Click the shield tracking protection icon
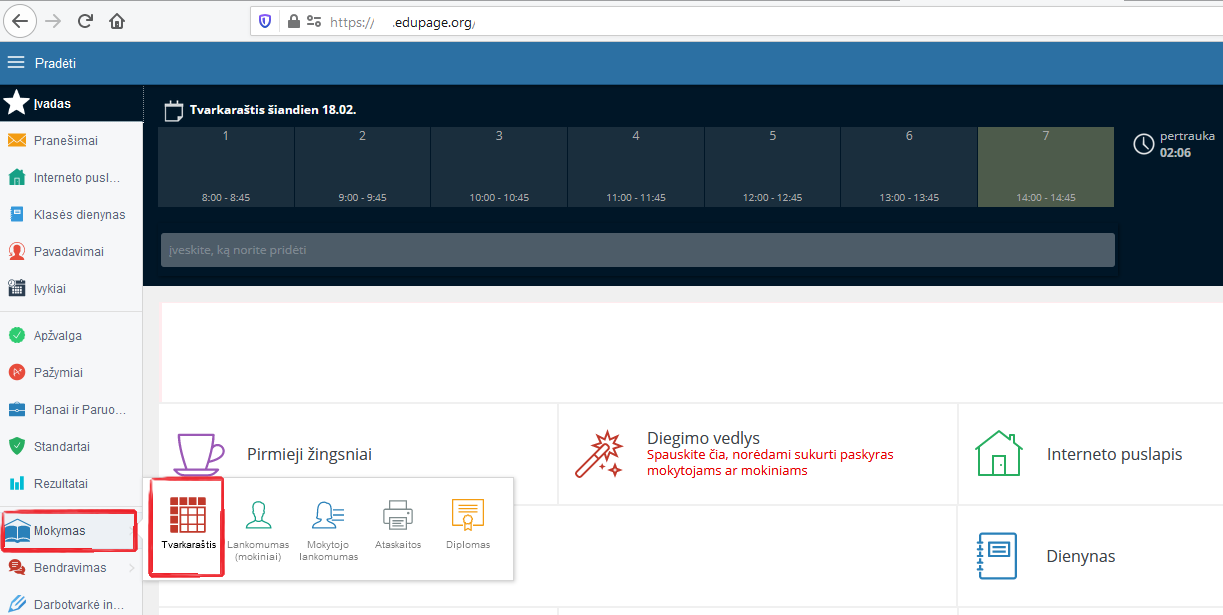The height and width of the screenshot is (615, 1223). click(x=265, y=21)
